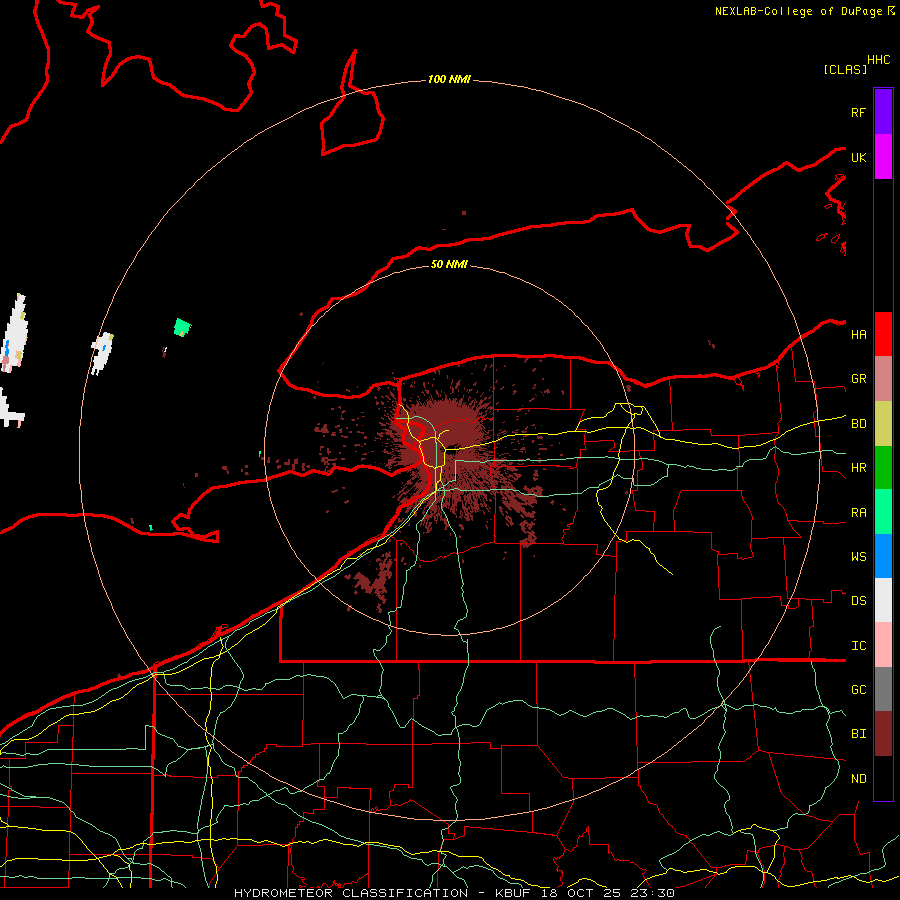Click the GR legend color swatch
Viewport: 900px width, 900px height.
pos(883,379)
